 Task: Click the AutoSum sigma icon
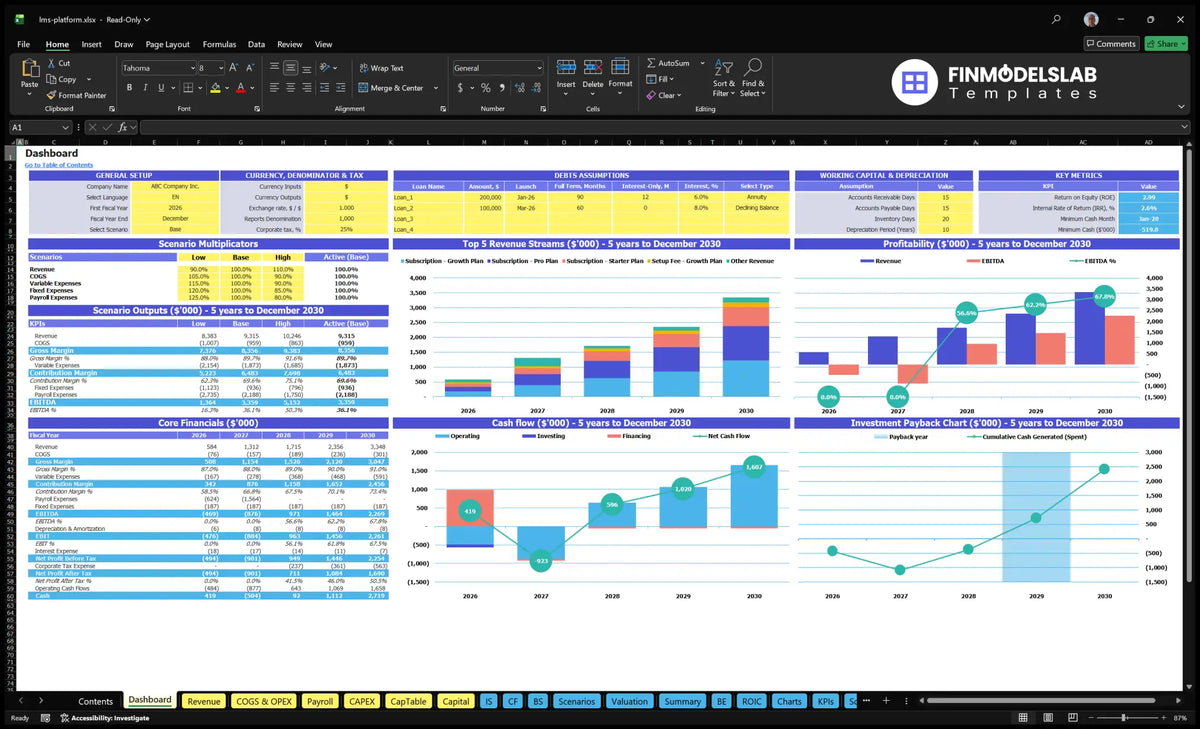click(x=651, y=63)
